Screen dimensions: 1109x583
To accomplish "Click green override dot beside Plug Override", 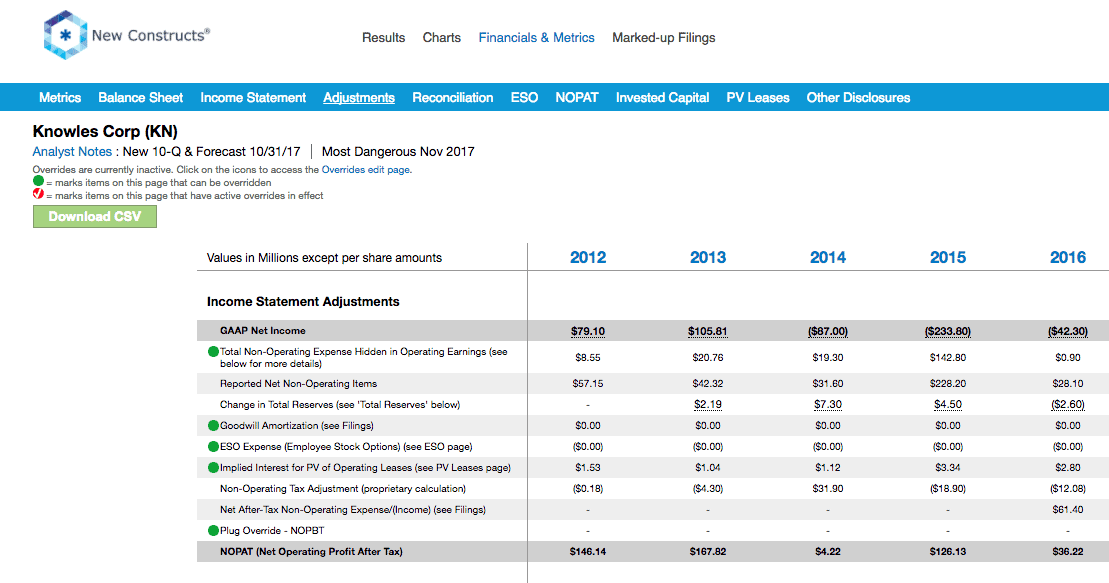I will (x=213, y=531).
